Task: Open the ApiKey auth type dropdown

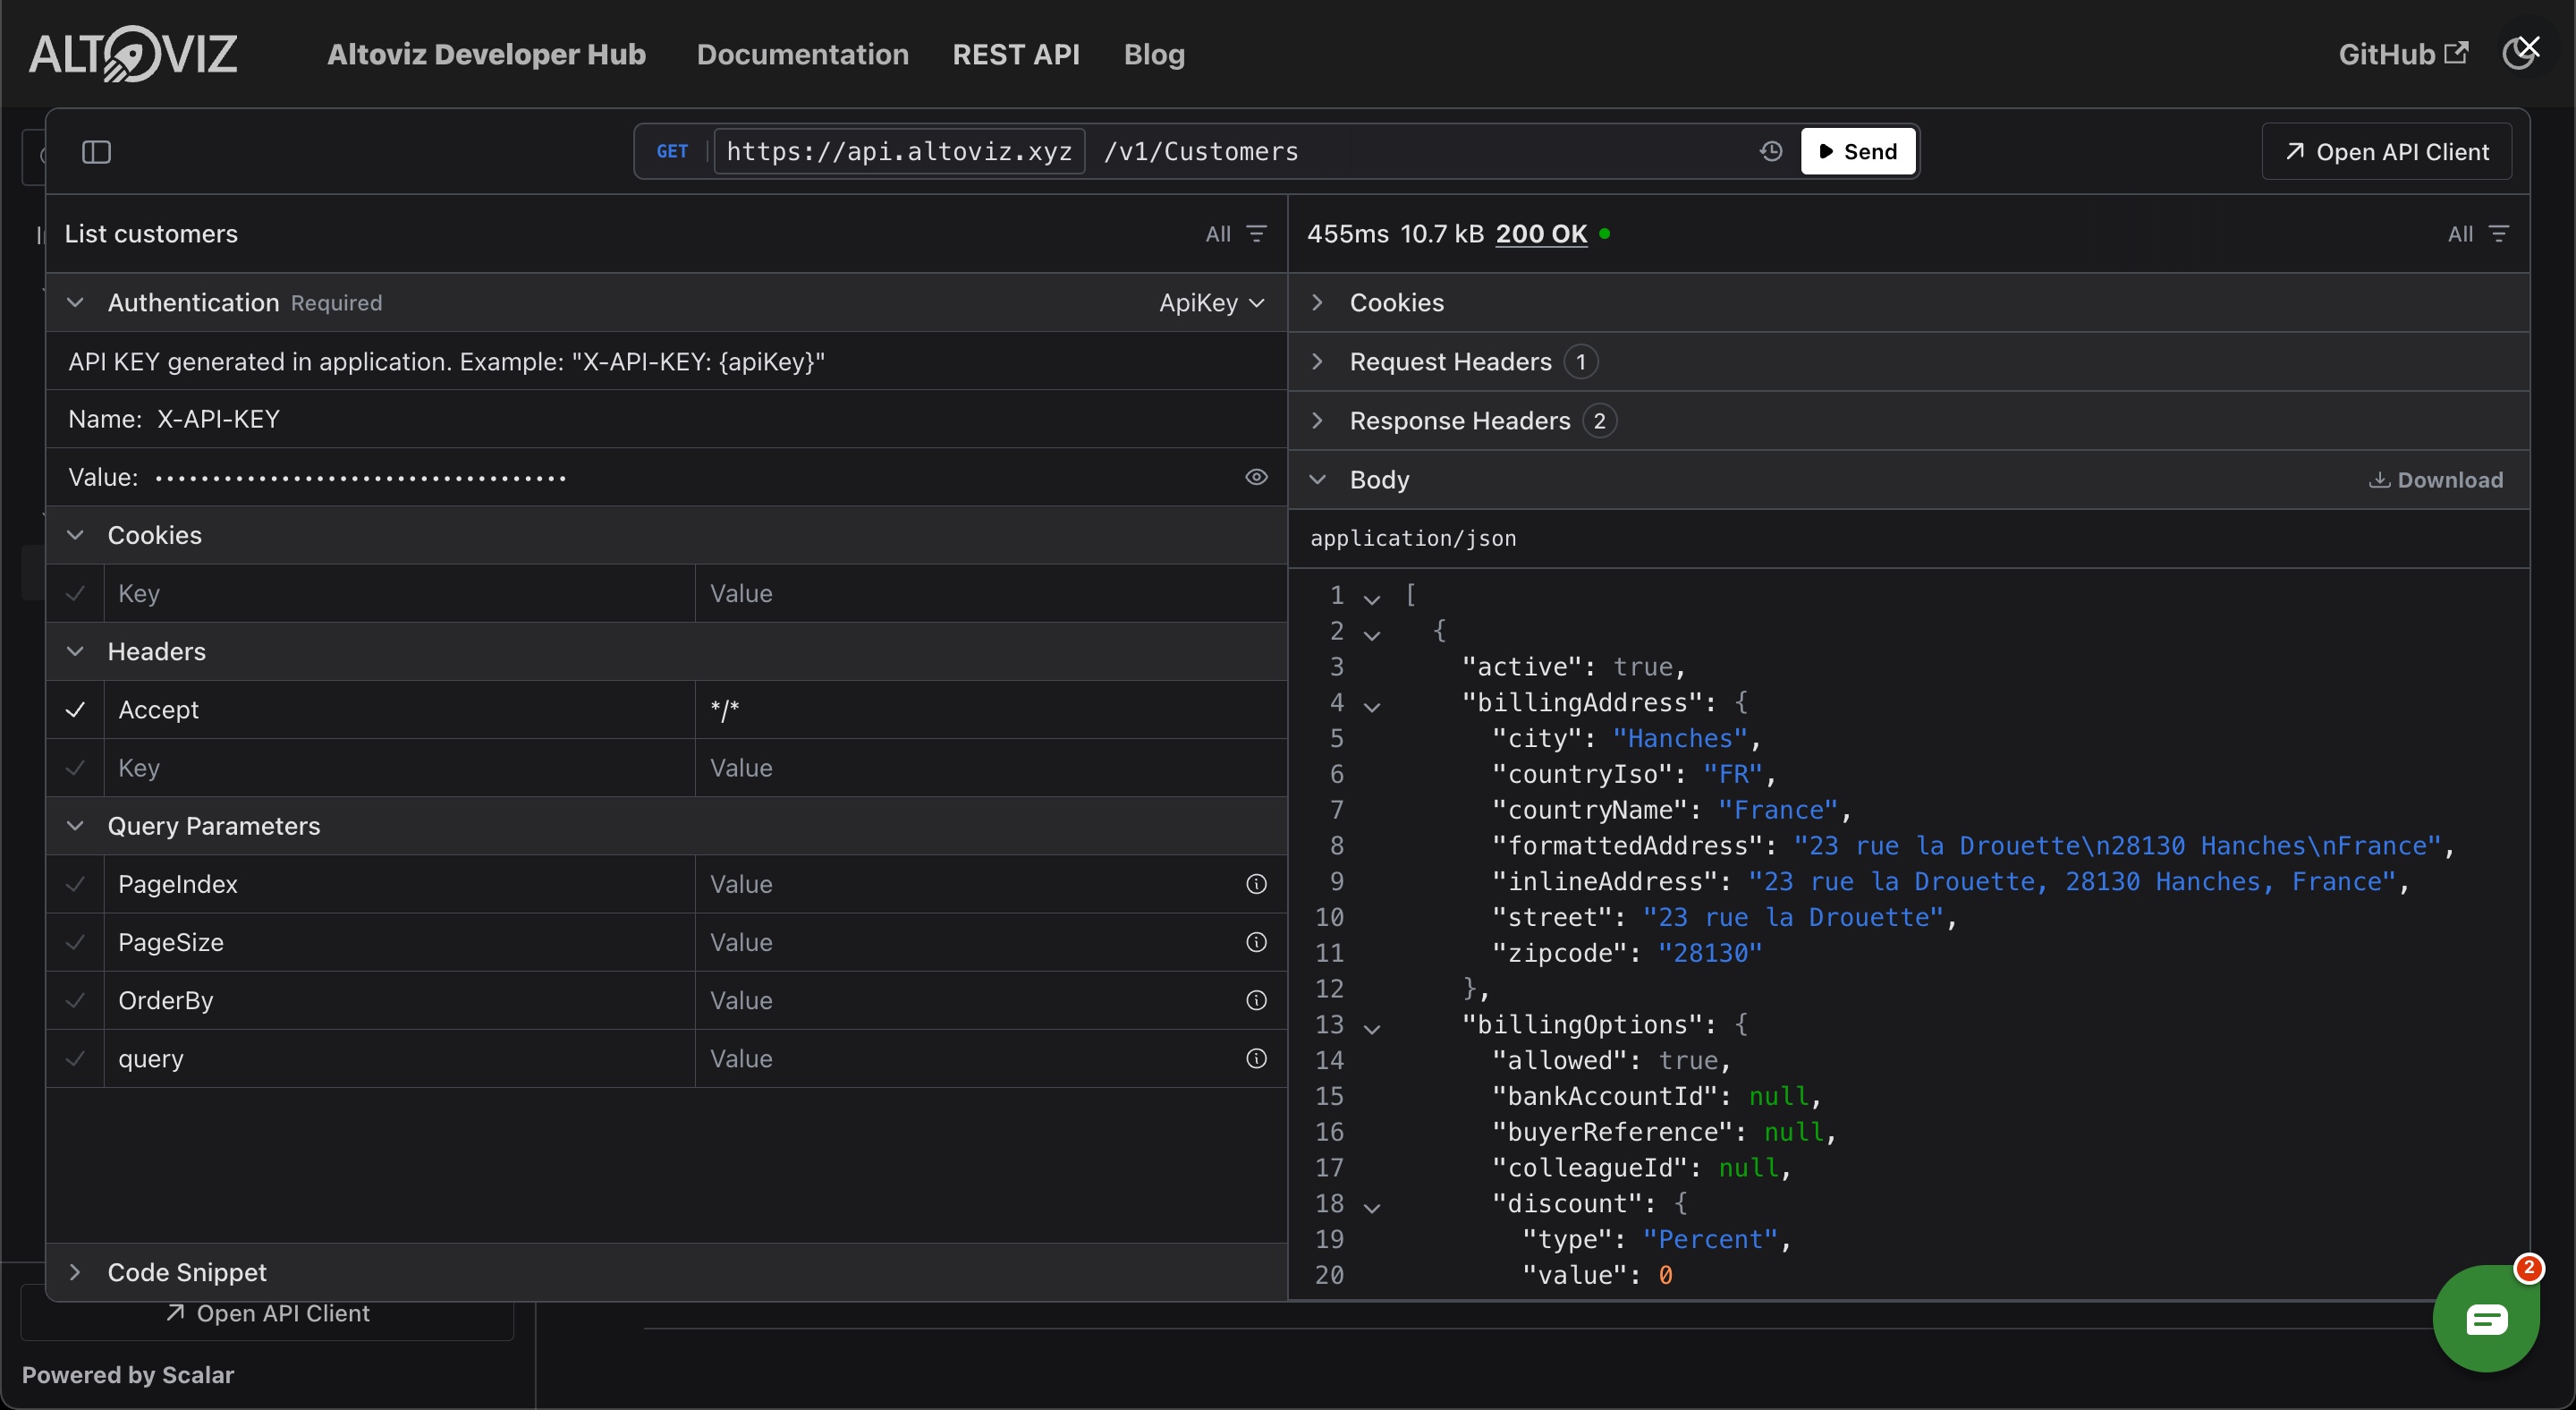Action: (x=1212, y=302)
